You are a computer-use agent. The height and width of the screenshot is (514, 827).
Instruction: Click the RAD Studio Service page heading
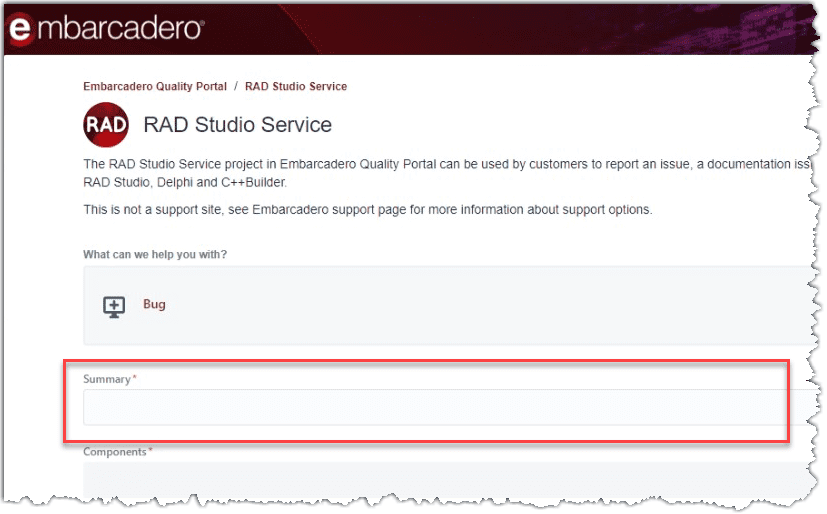(237, 125)
